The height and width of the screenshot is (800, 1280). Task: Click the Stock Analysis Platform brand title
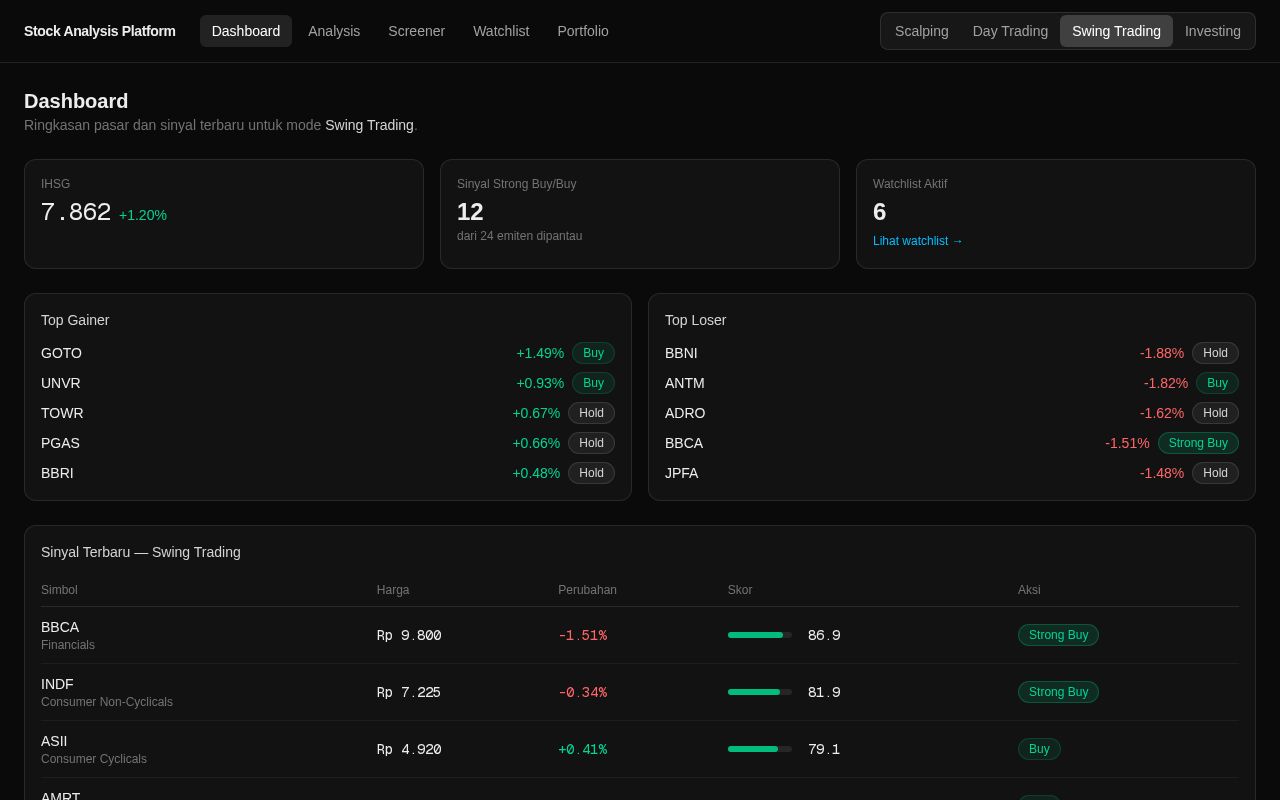coord(100,31)
